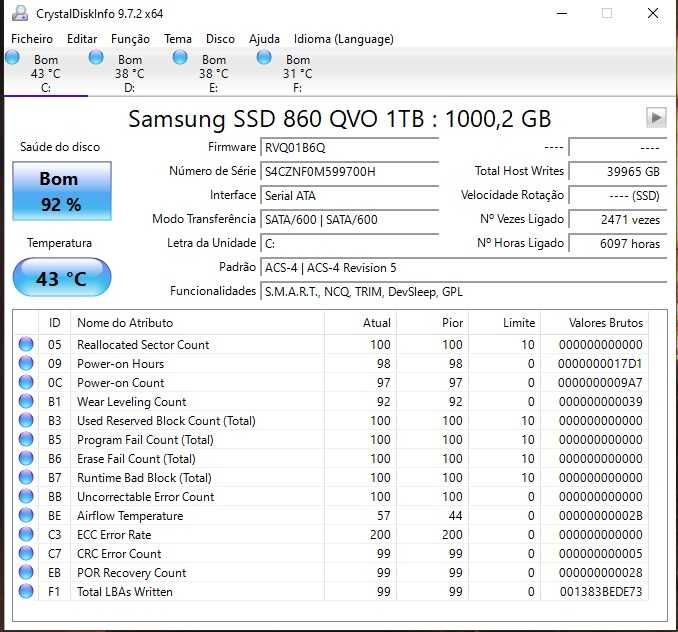This screenshot has width=678, height=632.
Task: Open the Disco menu
Action: [x=220, y=39]
